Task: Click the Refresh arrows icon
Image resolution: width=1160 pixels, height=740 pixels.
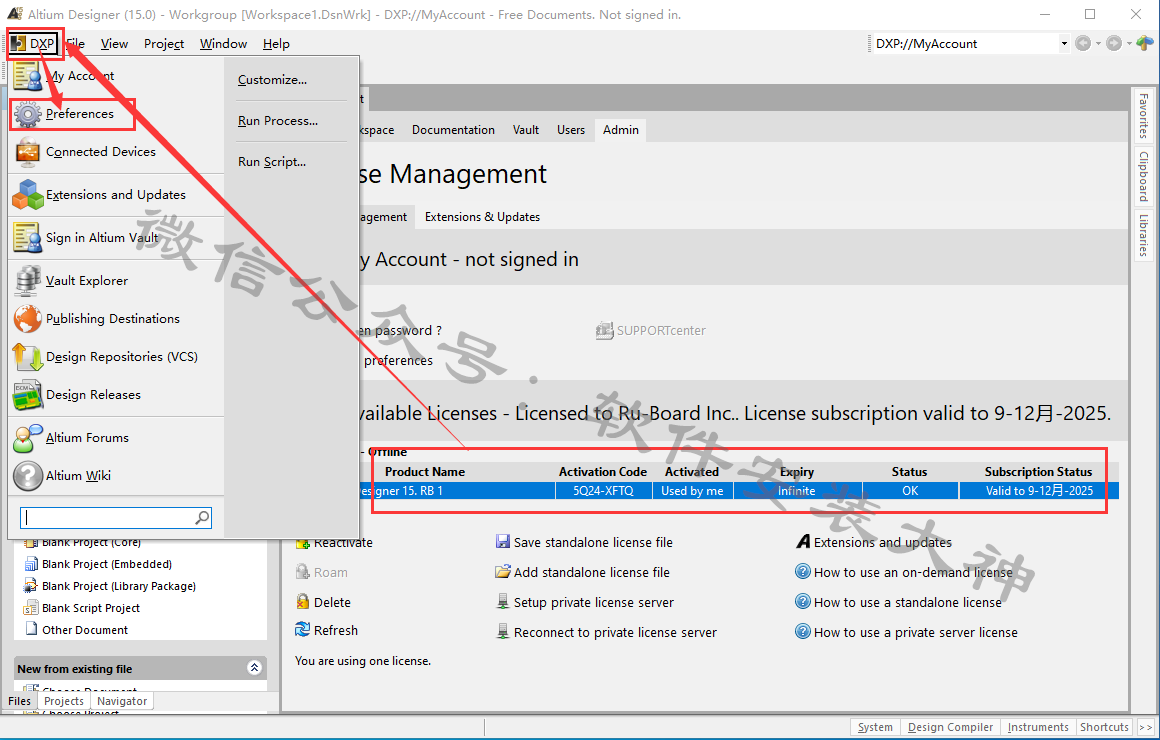Action: tap(303, 630)
